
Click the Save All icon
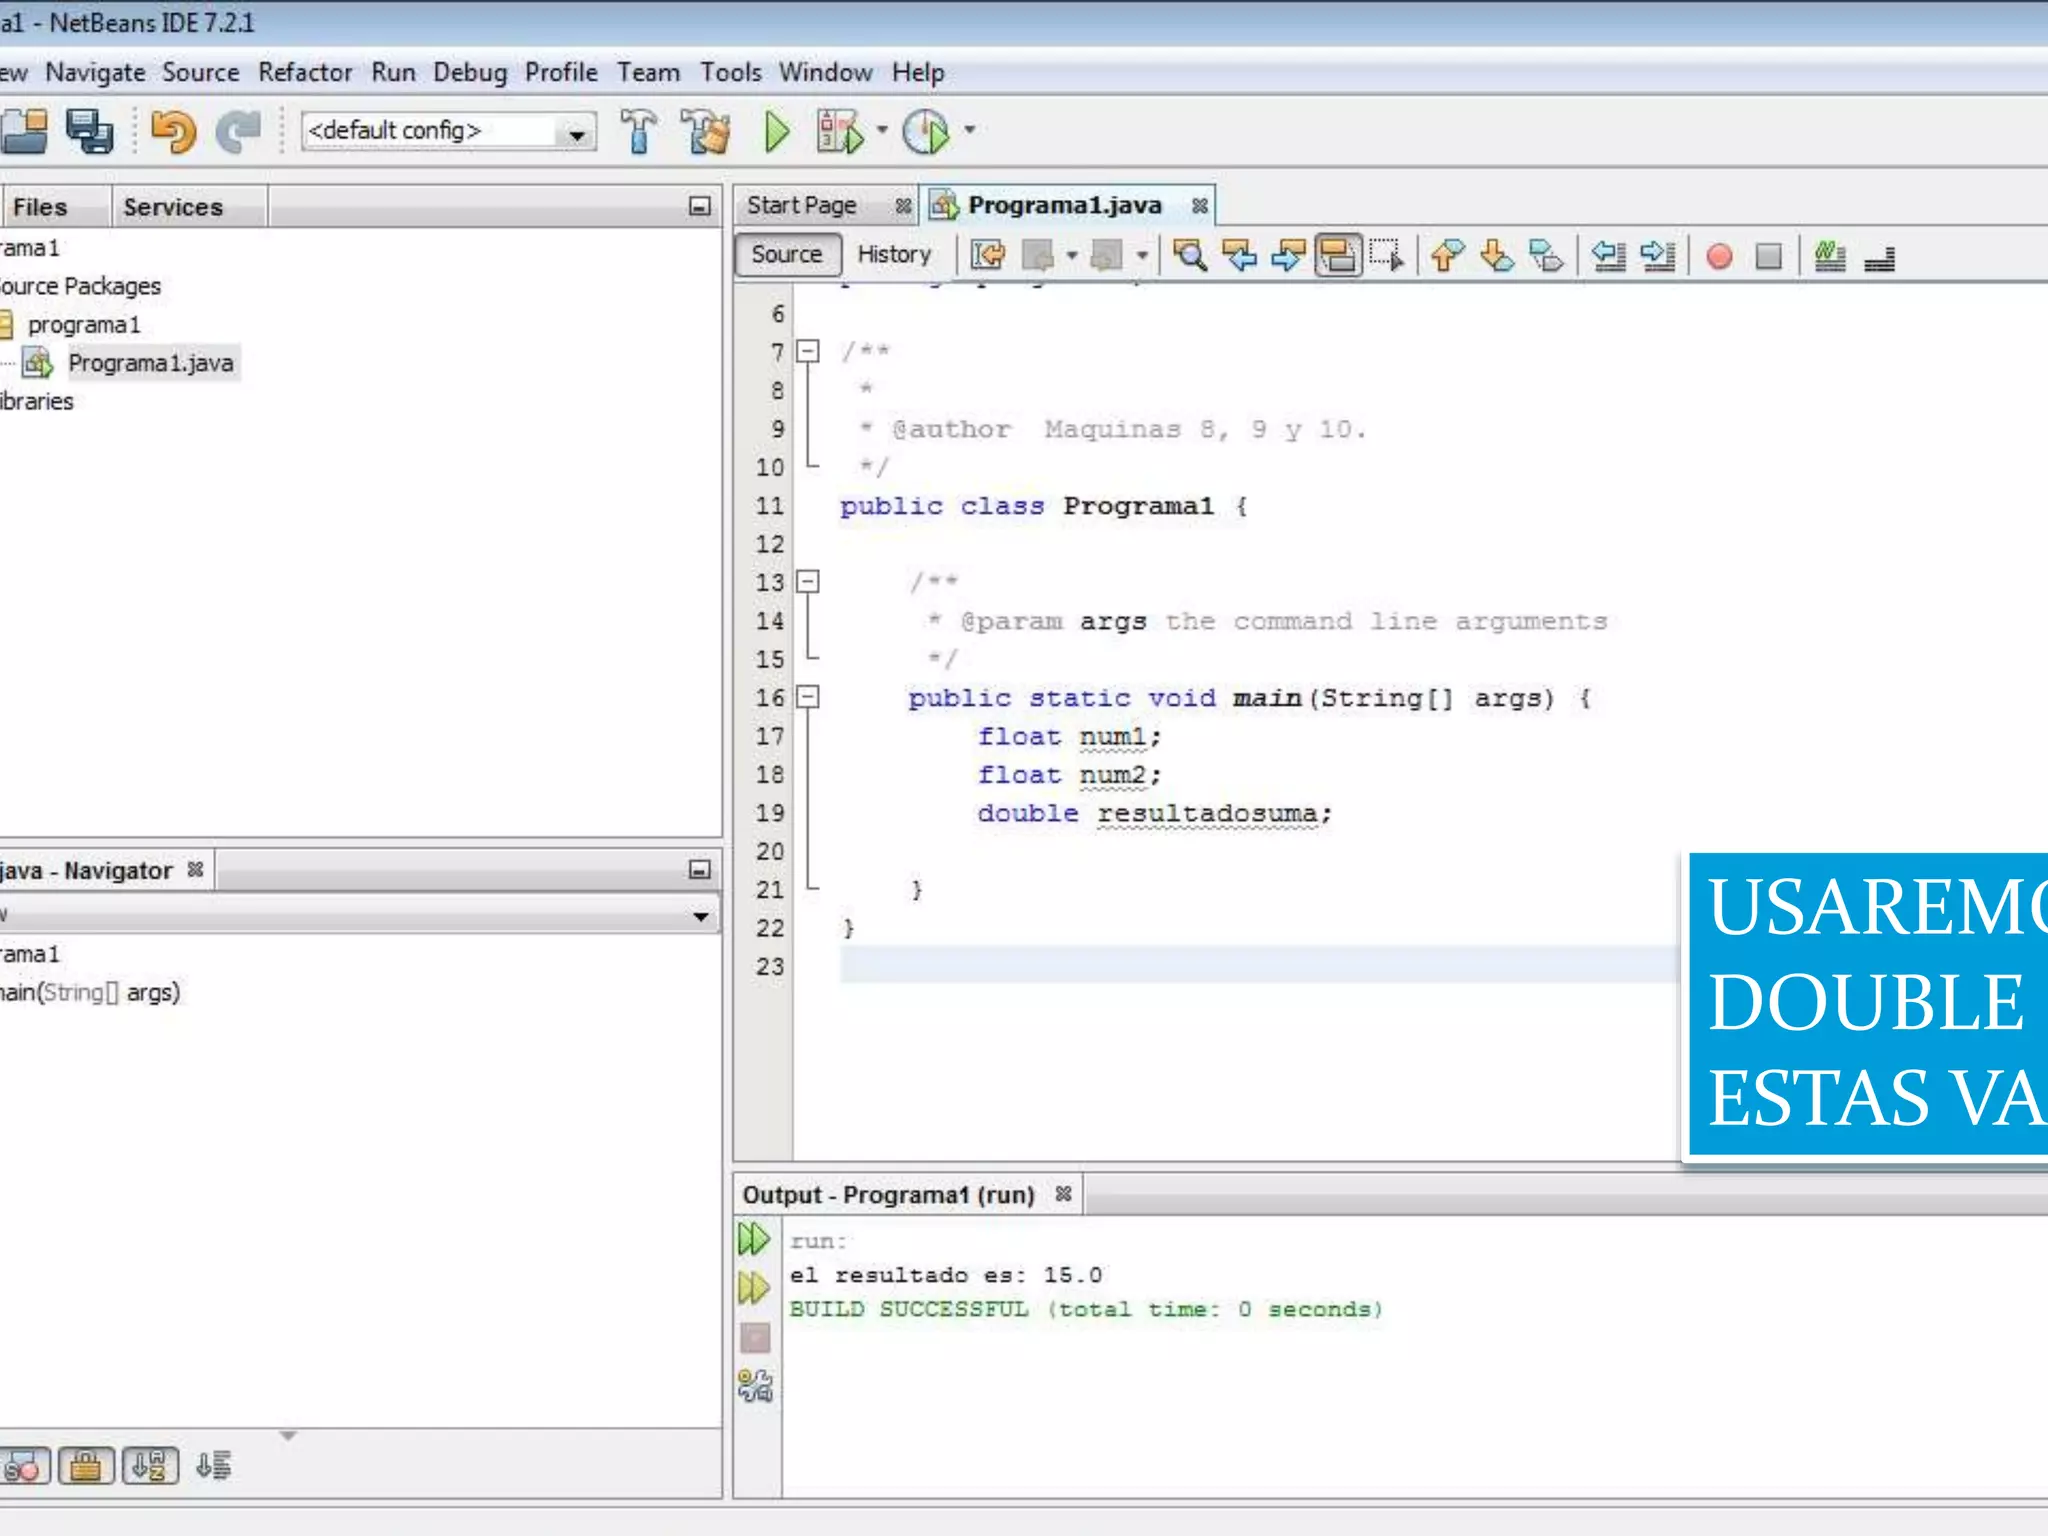[89, 131]
